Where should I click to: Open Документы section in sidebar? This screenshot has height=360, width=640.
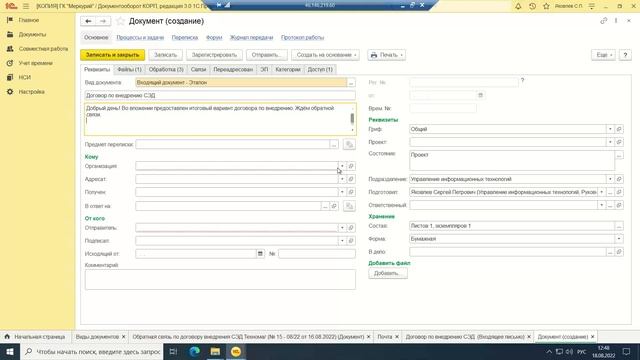tap(32, 34)
